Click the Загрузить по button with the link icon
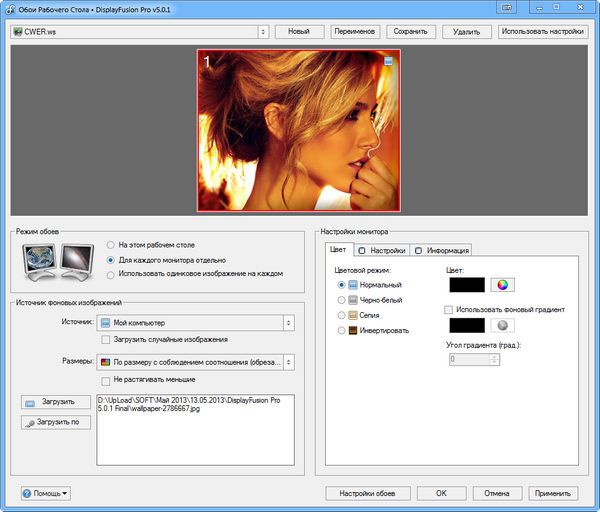 pyautogui.click(x=56, y=422)
